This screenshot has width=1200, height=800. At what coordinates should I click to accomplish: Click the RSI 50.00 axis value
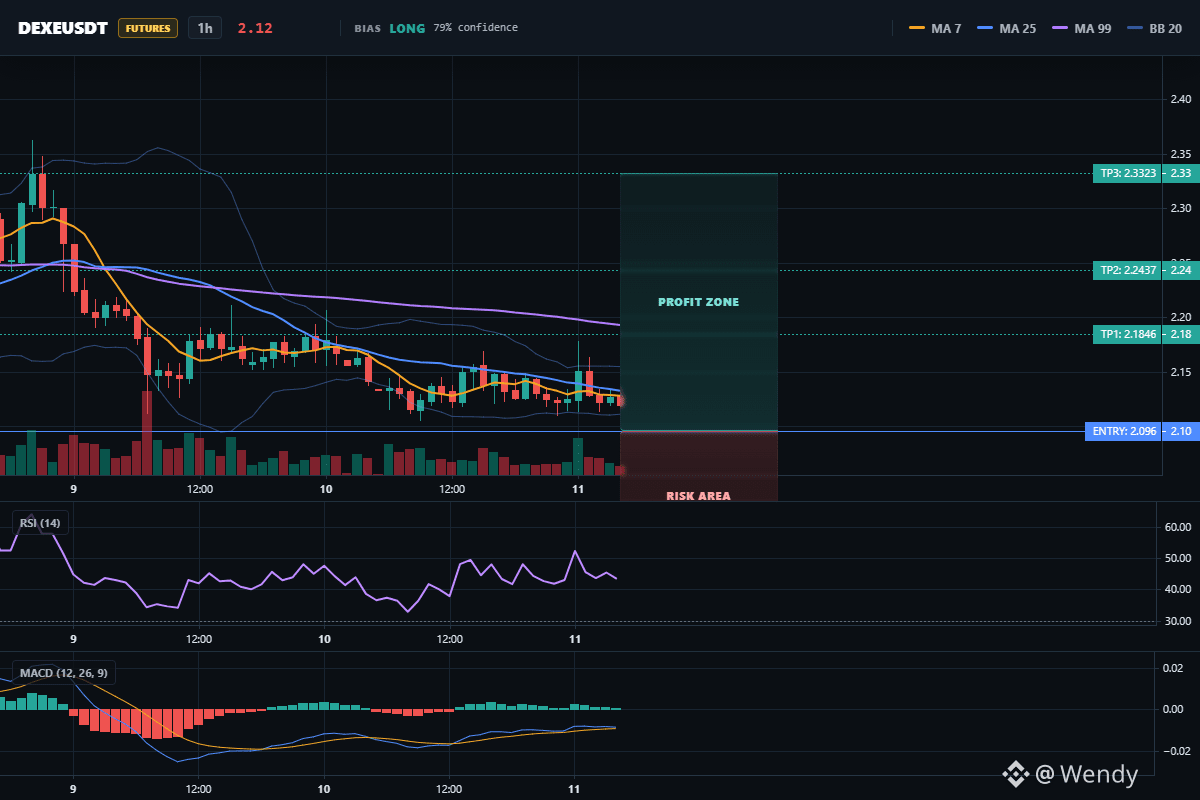1180,558
